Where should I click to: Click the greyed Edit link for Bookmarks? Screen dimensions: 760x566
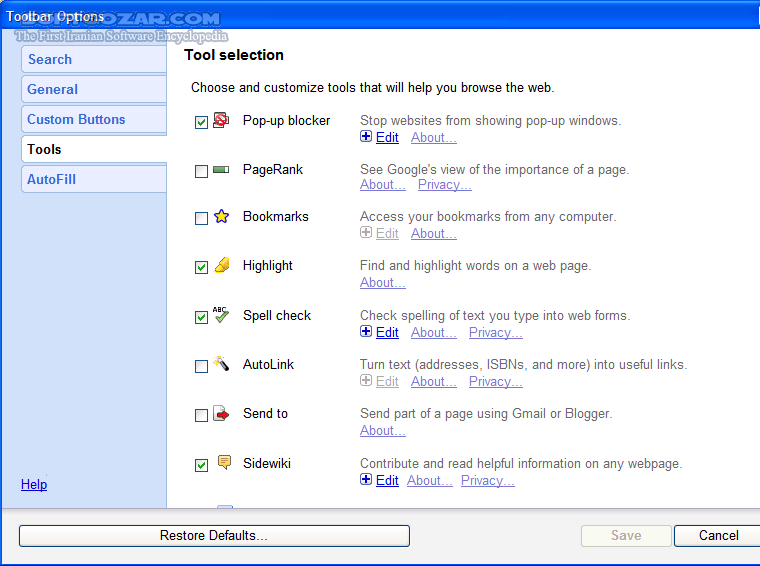pos(387,234)
